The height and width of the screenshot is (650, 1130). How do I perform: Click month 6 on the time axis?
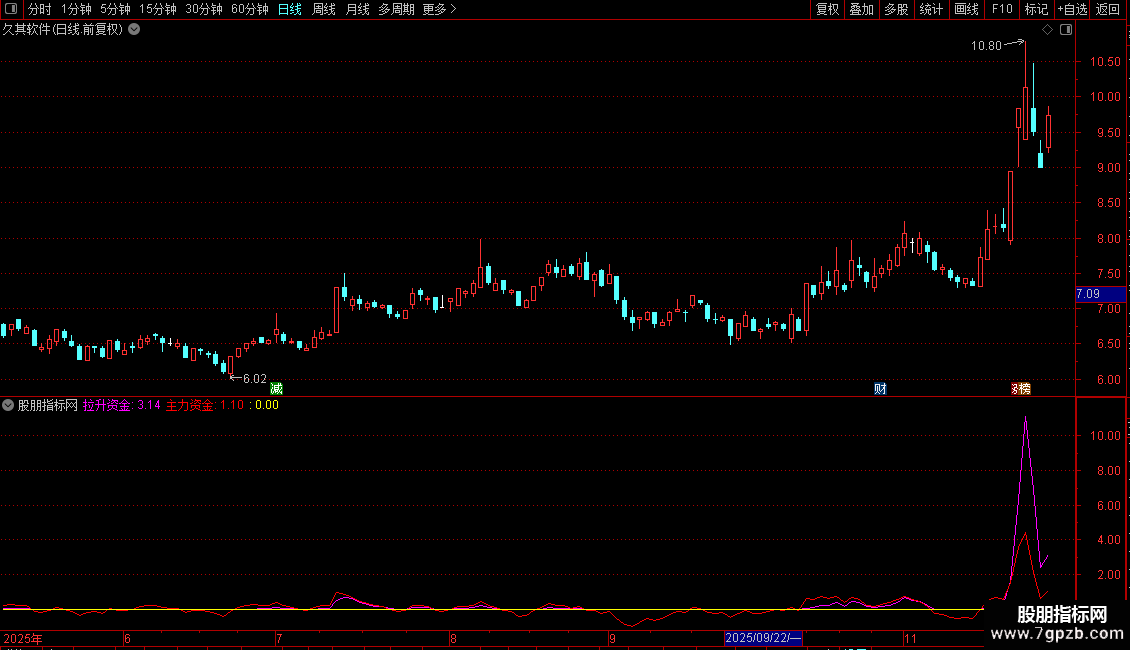click(127, 638)
